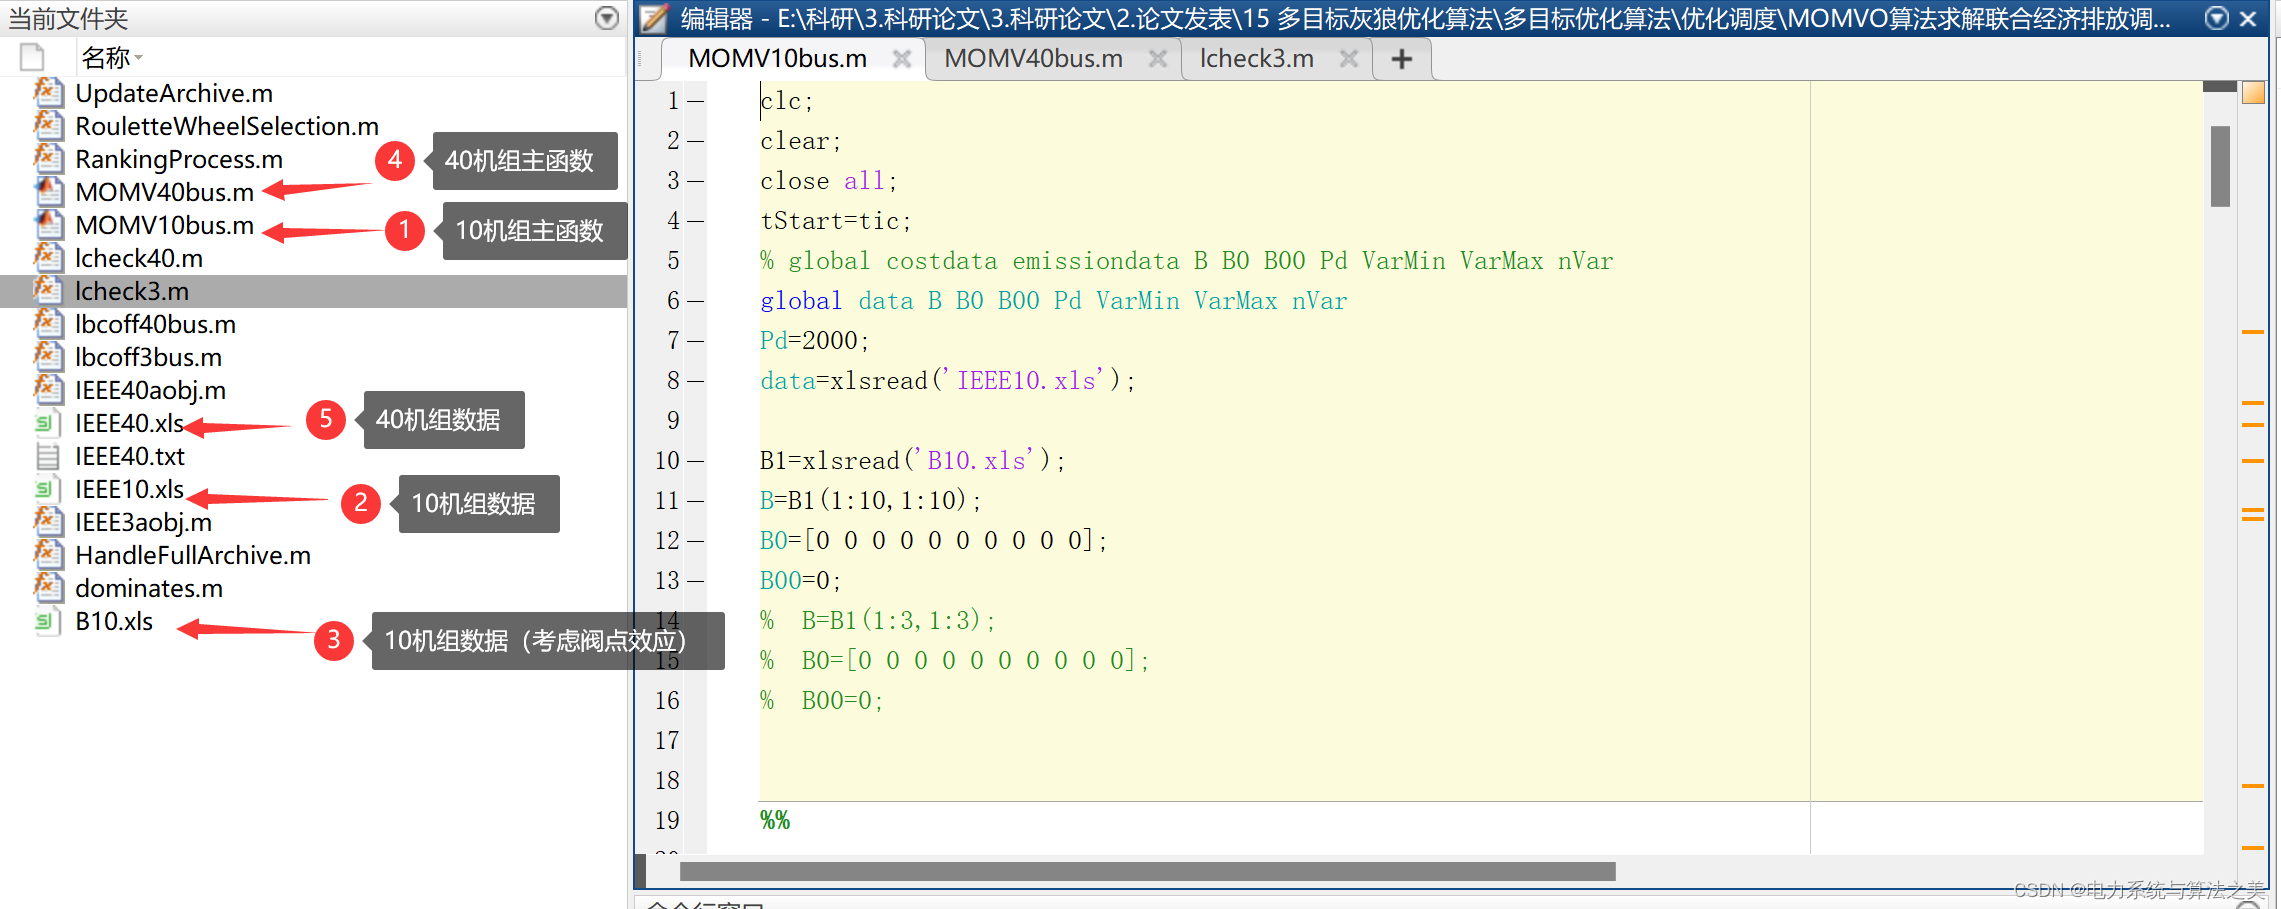Click the IEEE40aobj.m file icon
2281x909 pixels.
coord(49,389)
